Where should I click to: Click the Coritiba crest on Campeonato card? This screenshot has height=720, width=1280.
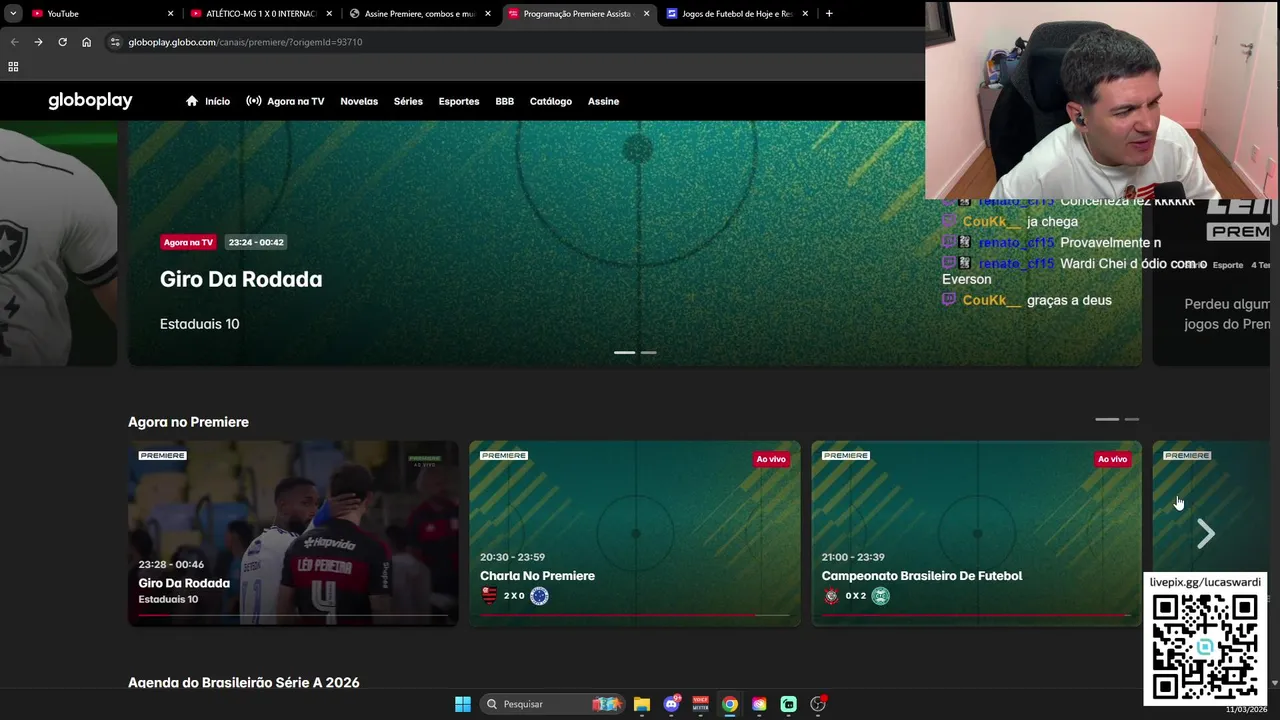pos(880,596)
